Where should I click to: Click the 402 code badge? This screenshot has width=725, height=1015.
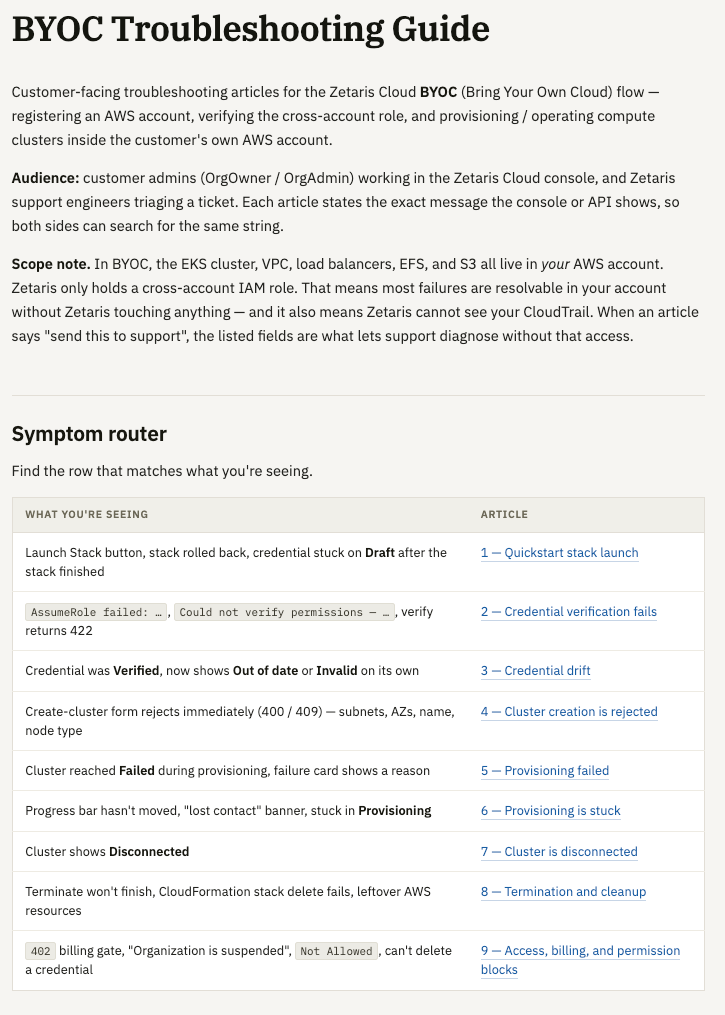pyautogui.click(x=40, y=951)
